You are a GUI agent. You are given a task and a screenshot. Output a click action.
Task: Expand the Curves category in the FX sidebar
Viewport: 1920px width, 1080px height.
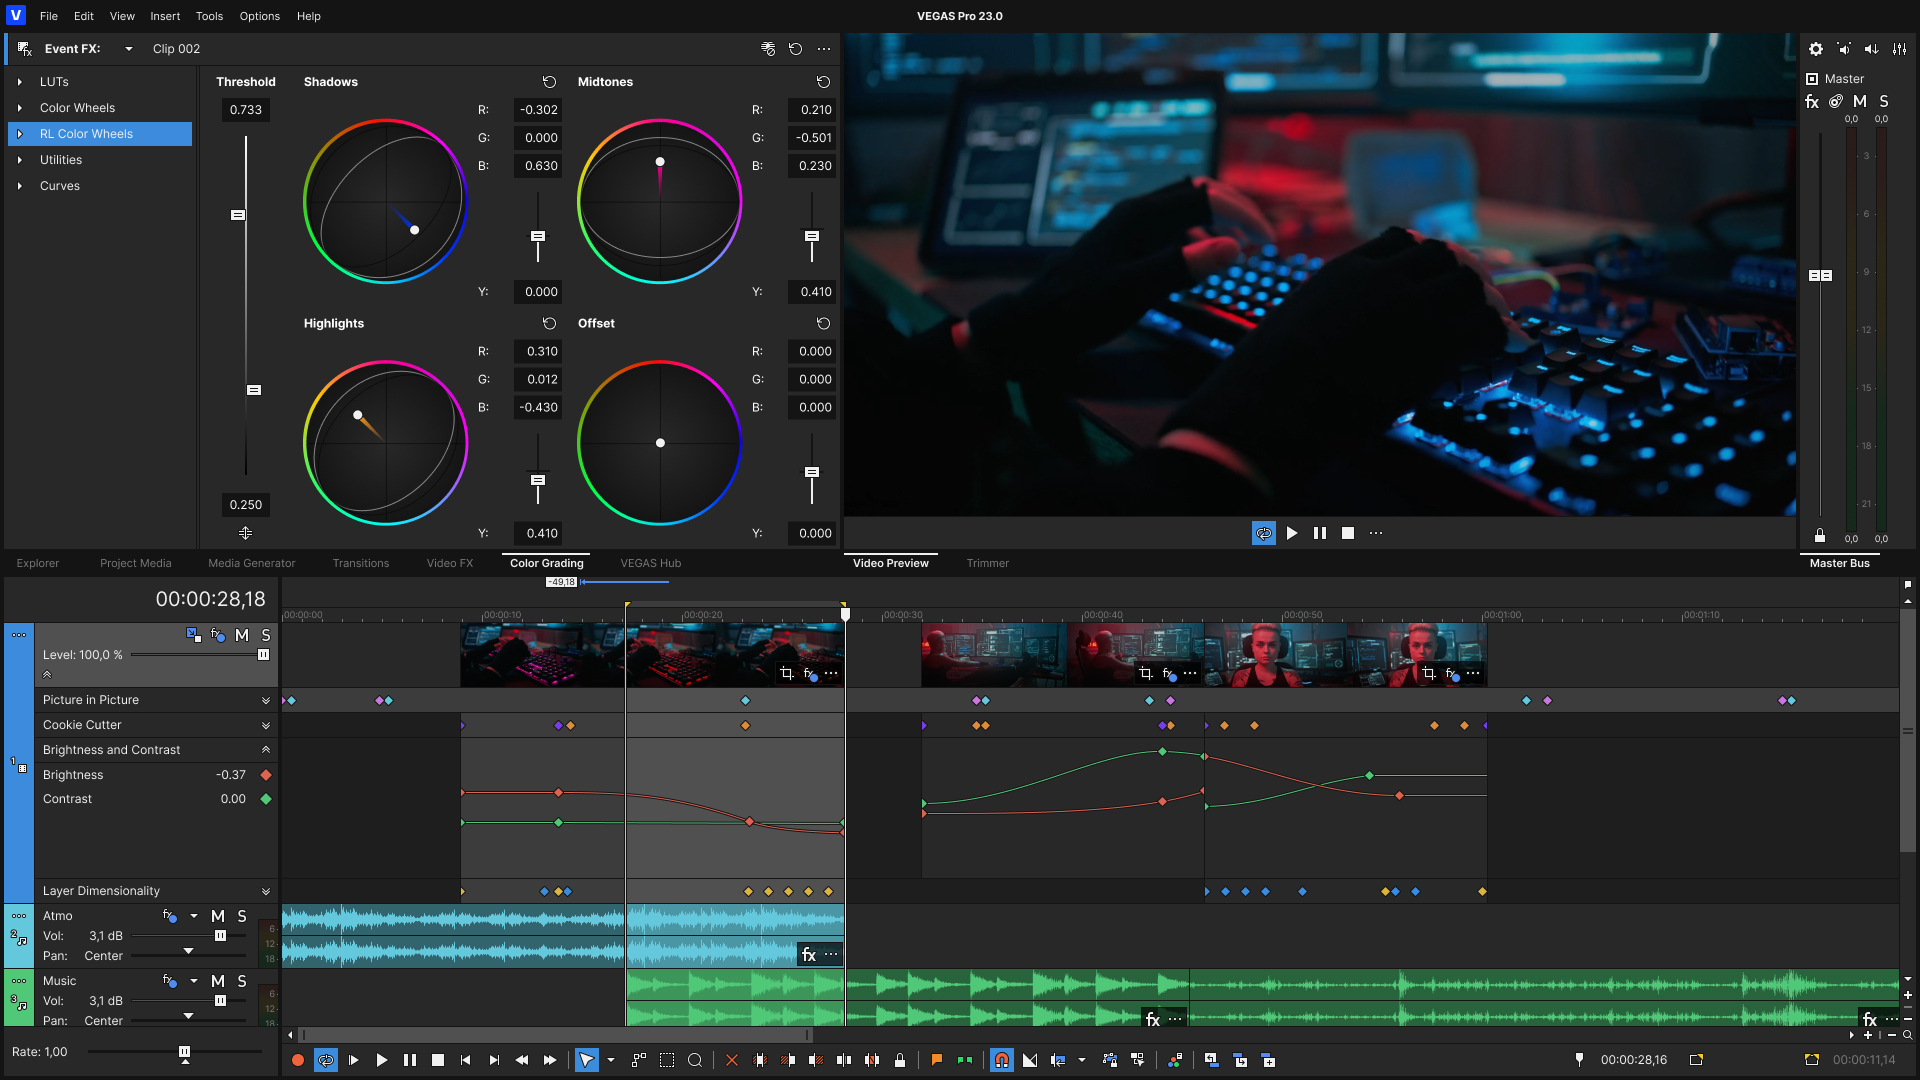(22, 186)
